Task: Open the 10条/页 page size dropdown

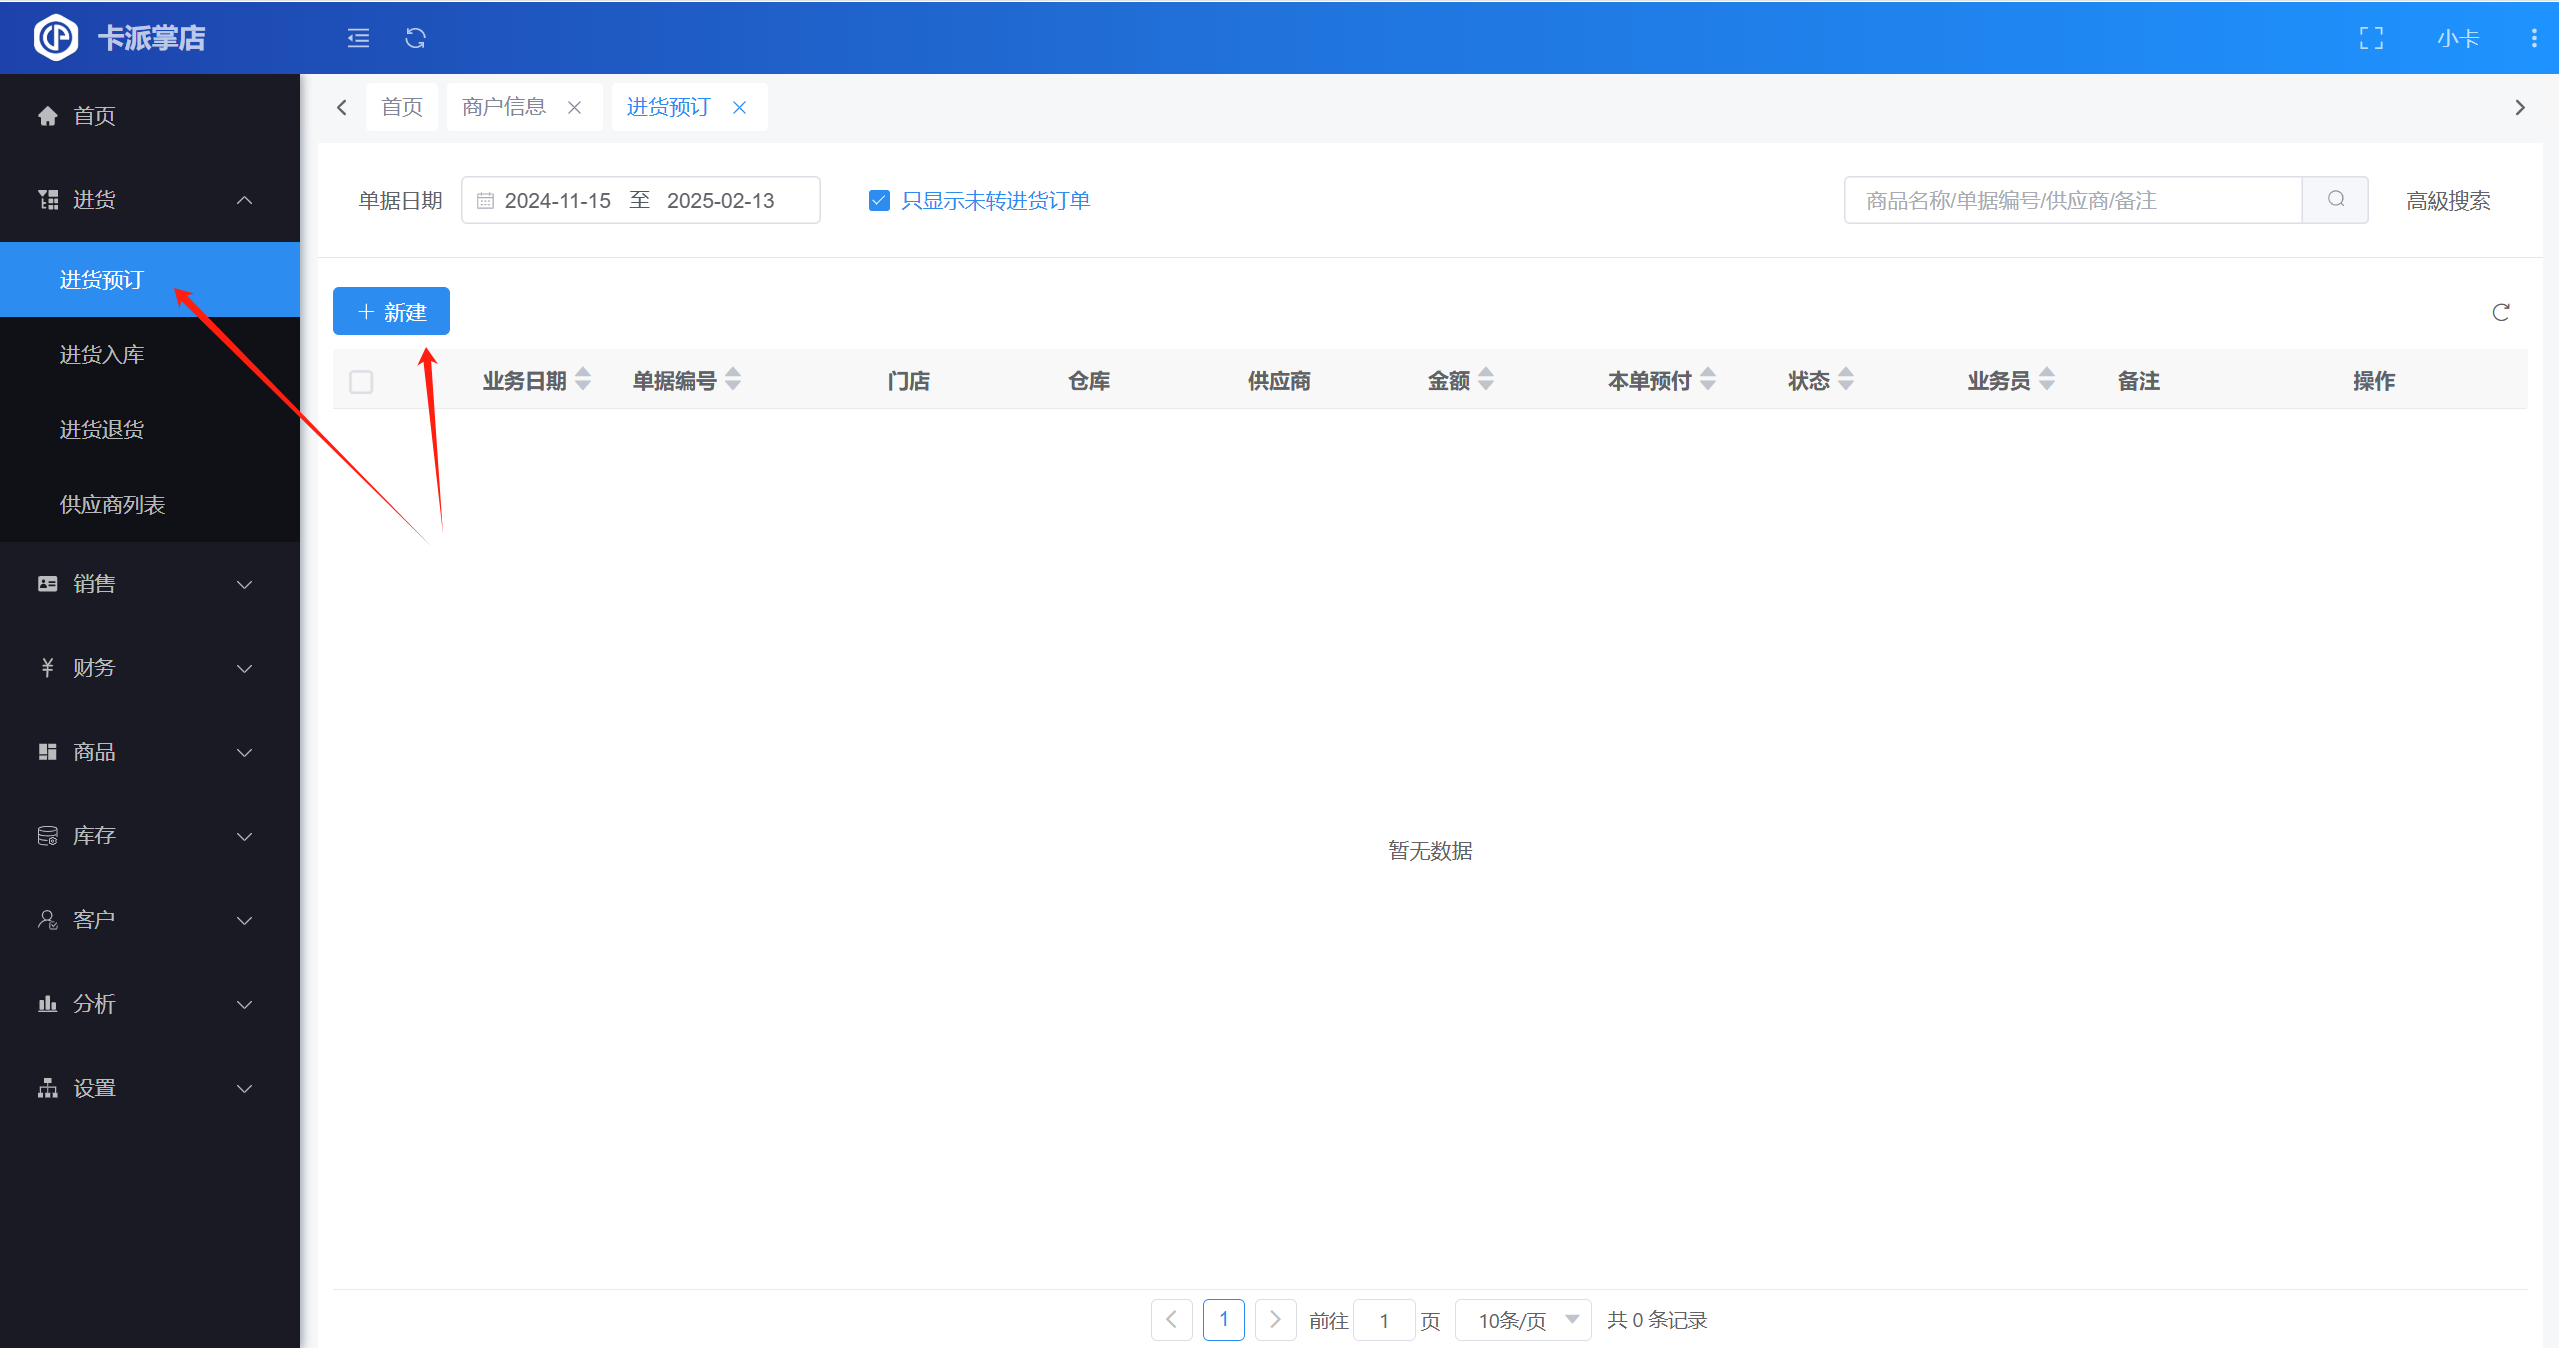Action: (x=1524, y=1320)
